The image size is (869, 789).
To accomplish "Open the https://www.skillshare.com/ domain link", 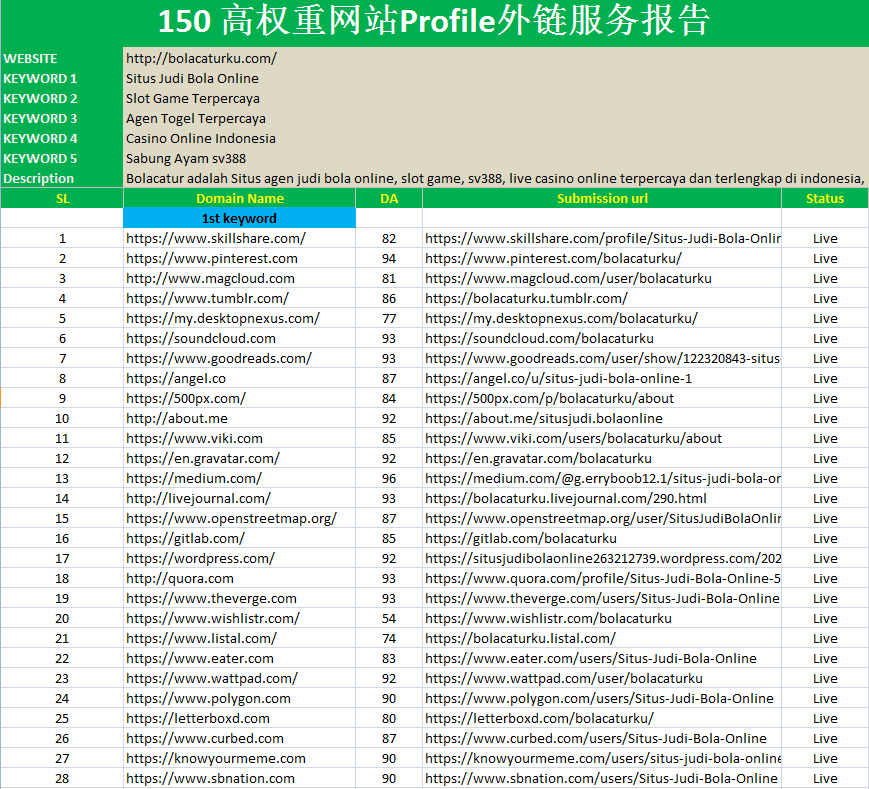I will click(216, 238).
